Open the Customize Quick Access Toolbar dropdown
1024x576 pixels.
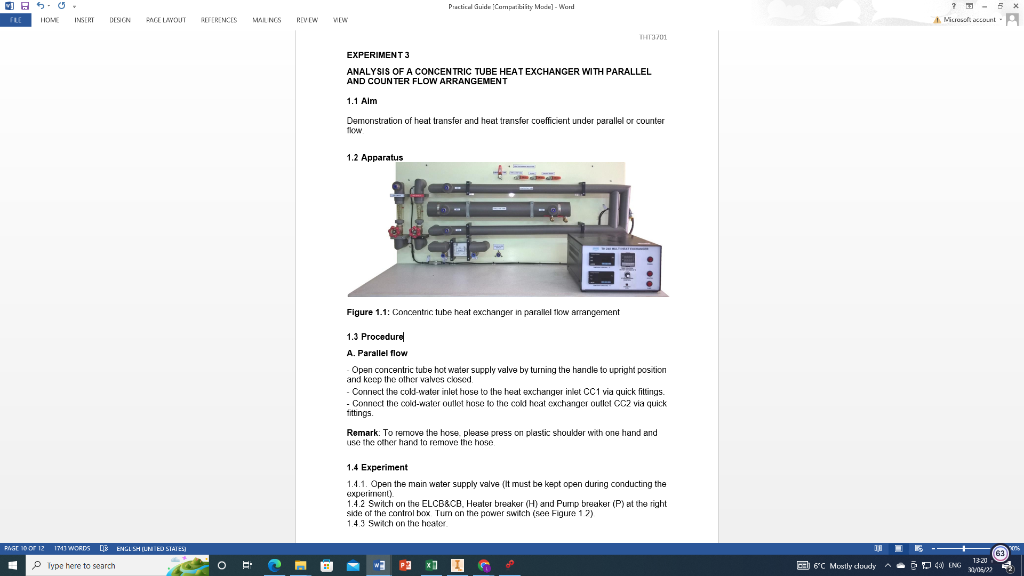tap(75, 6)
